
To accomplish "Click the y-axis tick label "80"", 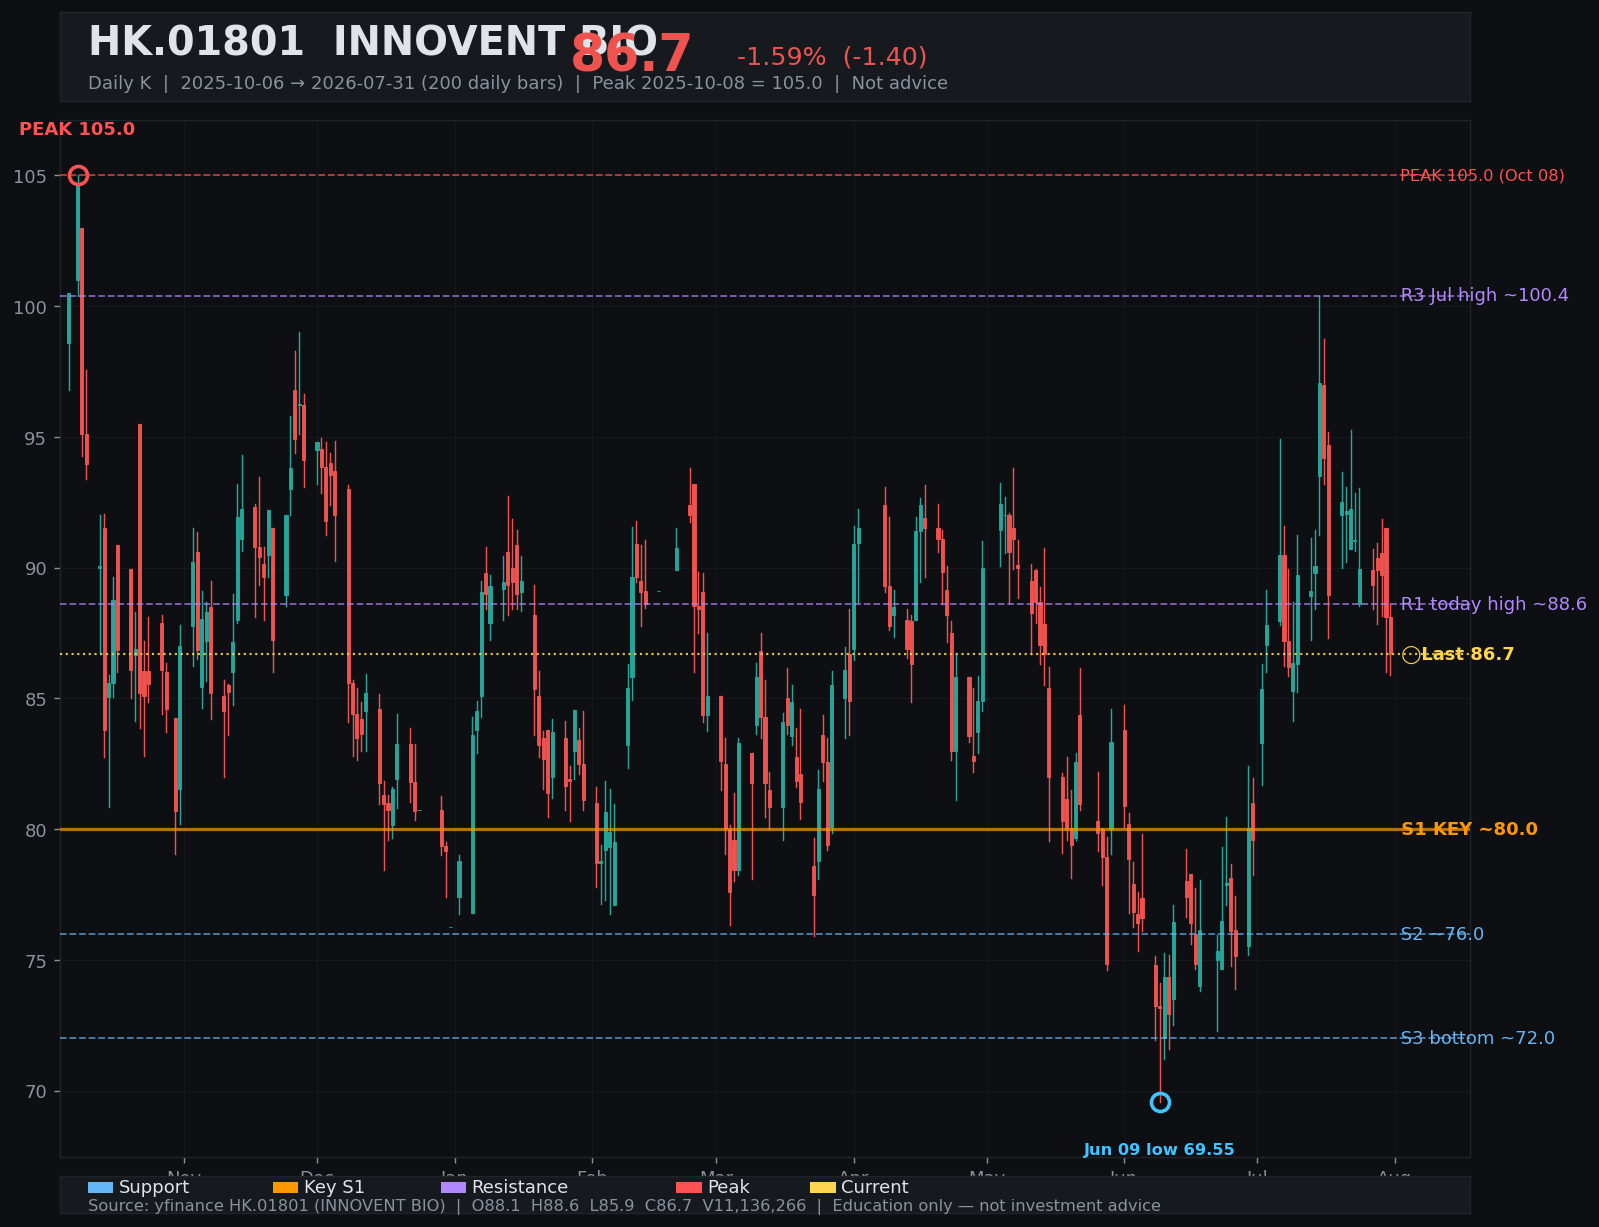I will [x=35, y=830].
